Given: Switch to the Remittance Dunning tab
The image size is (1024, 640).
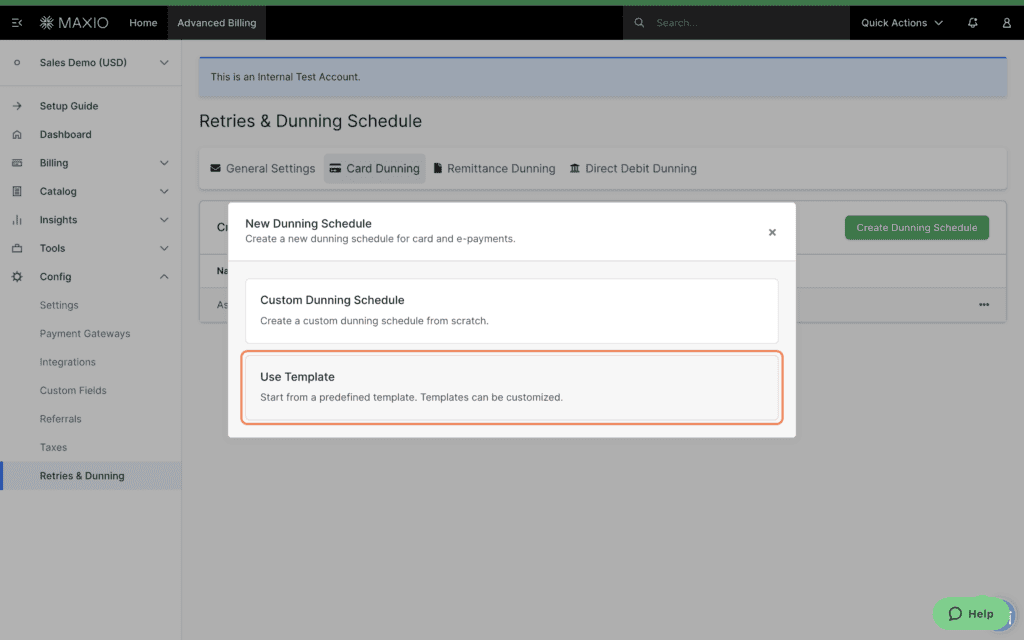Looking at the screenshot, I should tap(494, 168).
